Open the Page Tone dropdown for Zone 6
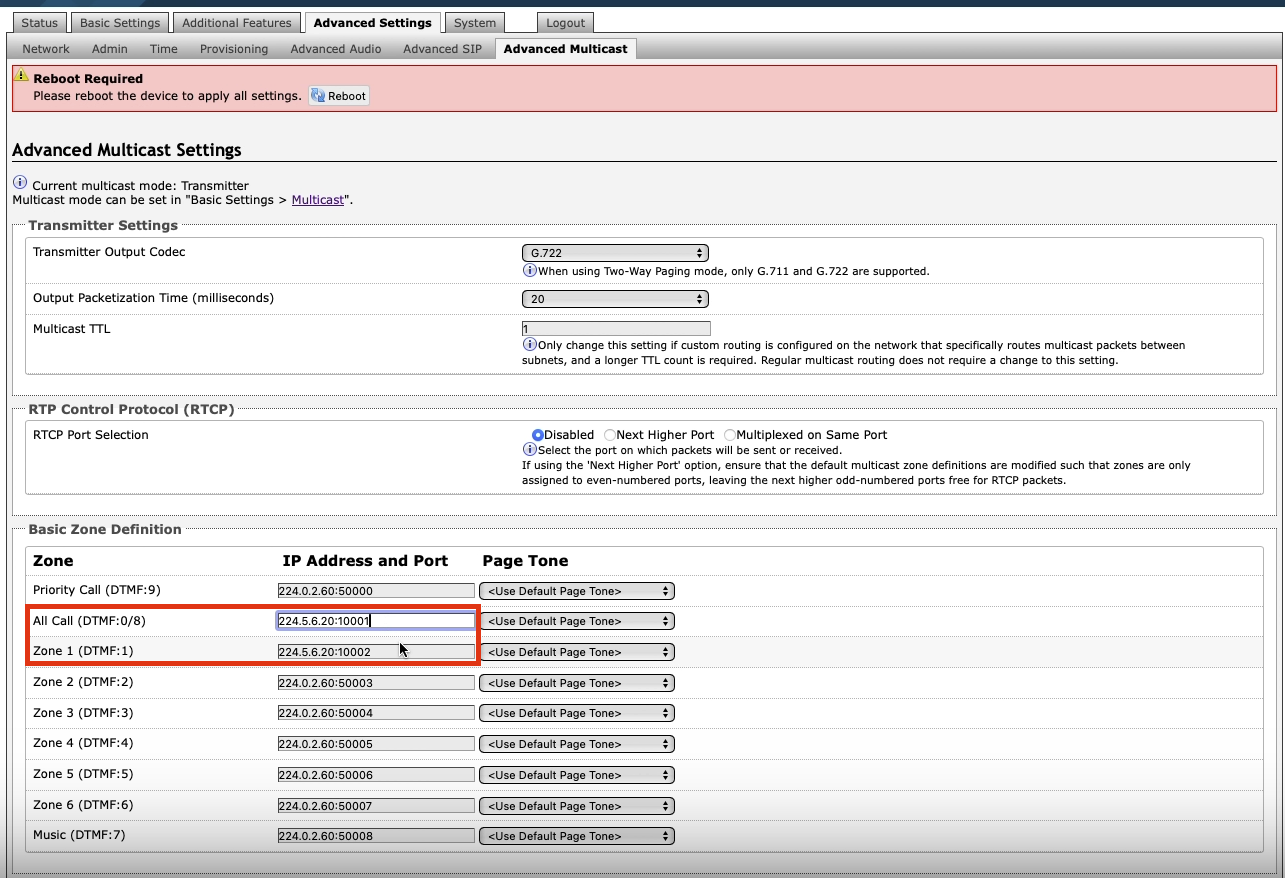Image resolution: width=1285 pixels, height=878 pixels. coord(577,806)
